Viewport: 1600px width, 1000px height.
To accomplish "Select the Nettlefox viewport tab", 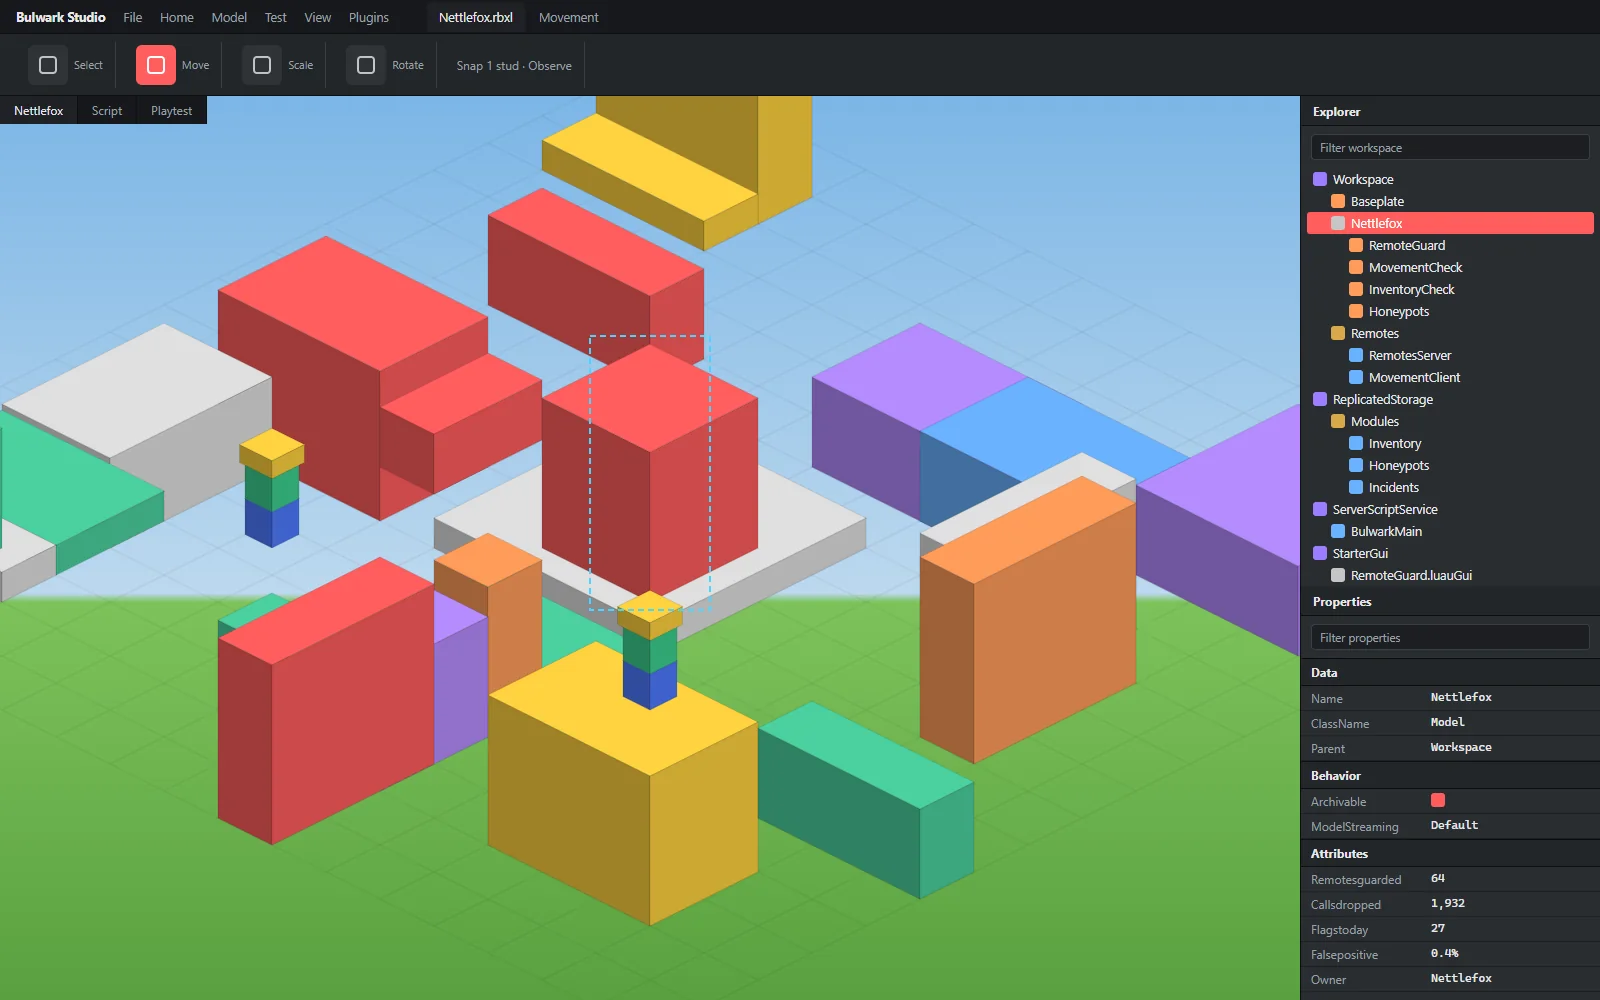I will coord(39,110).
